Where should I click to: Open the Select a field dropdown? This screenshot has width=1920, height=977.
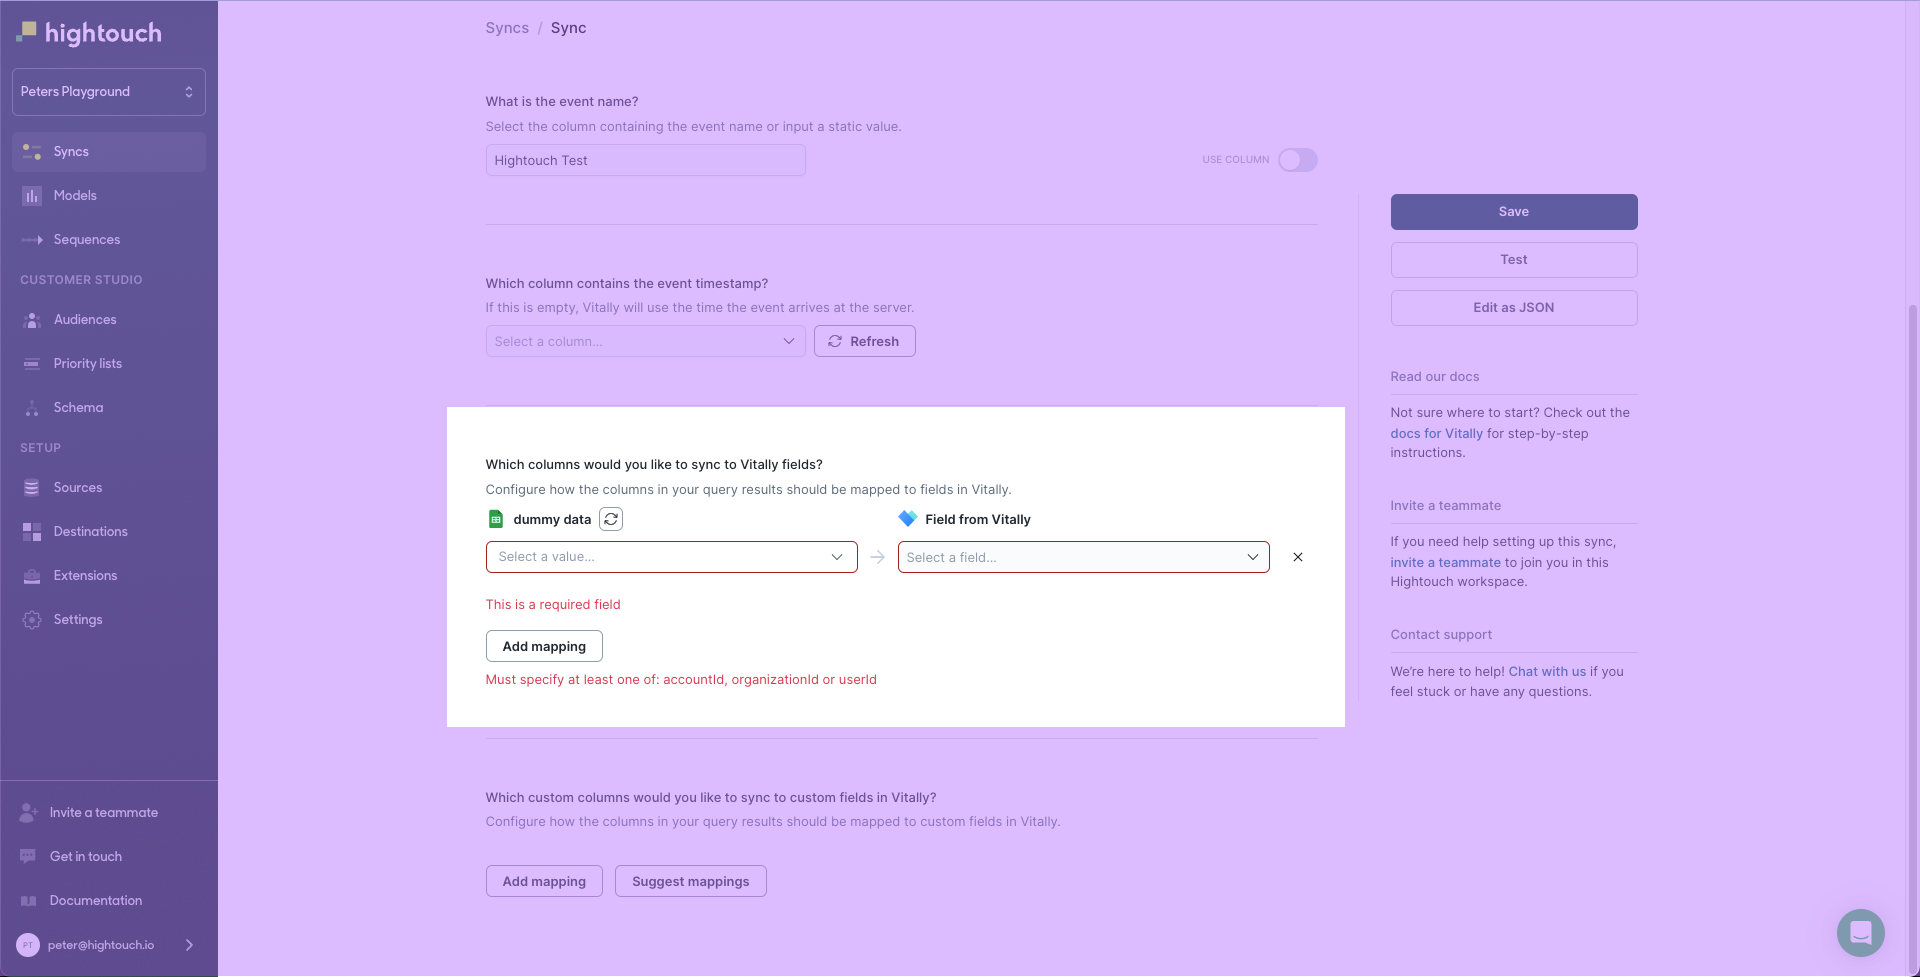click(1084, 557)
